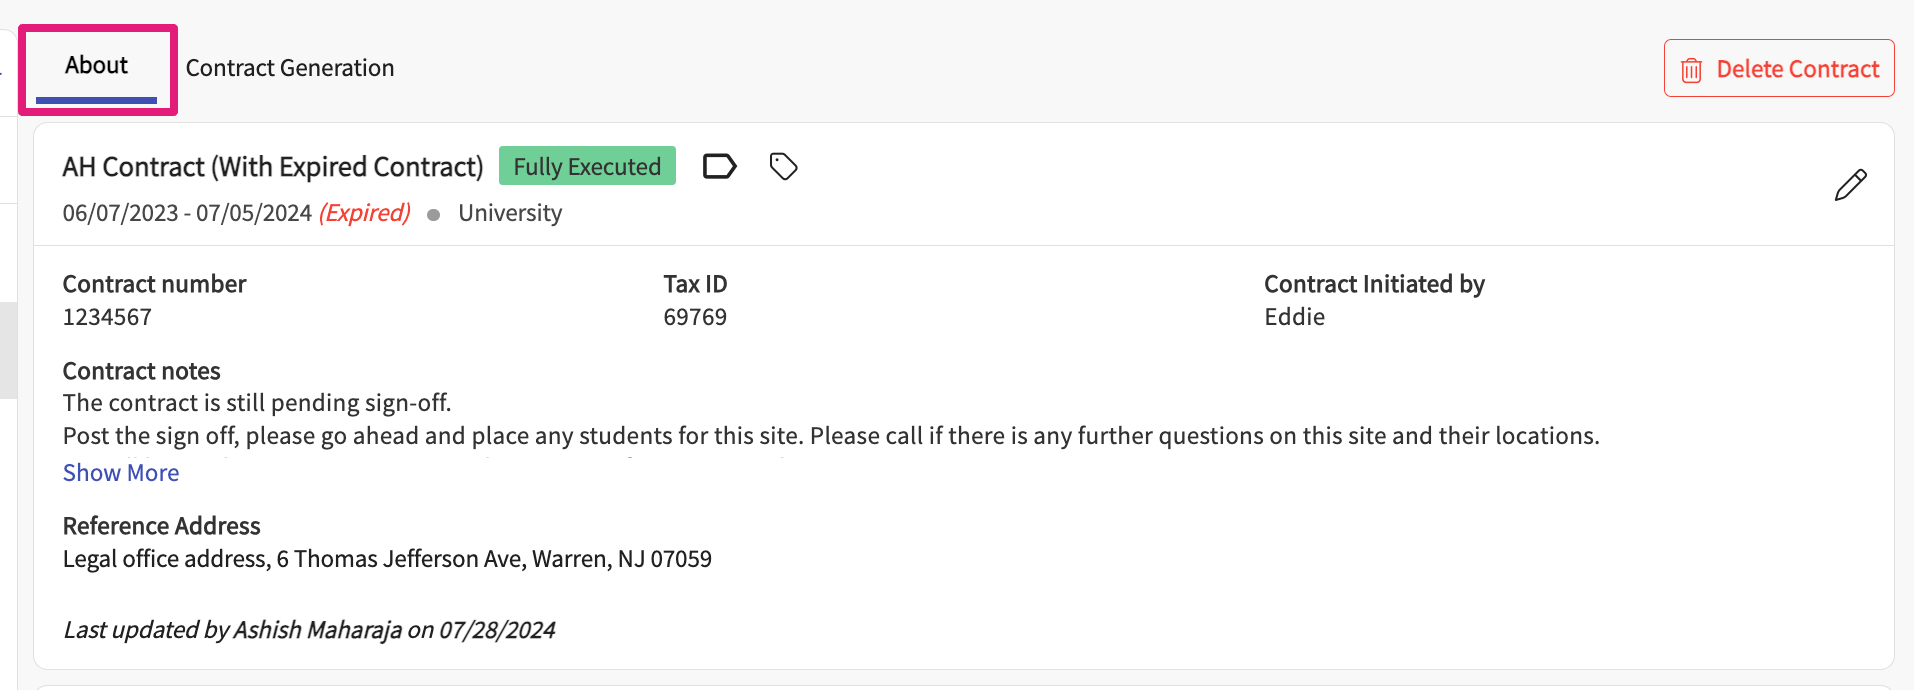Screen dimensions: 1914x690
Task: Expand notes with Show More
Action: (x=121, y=473)
